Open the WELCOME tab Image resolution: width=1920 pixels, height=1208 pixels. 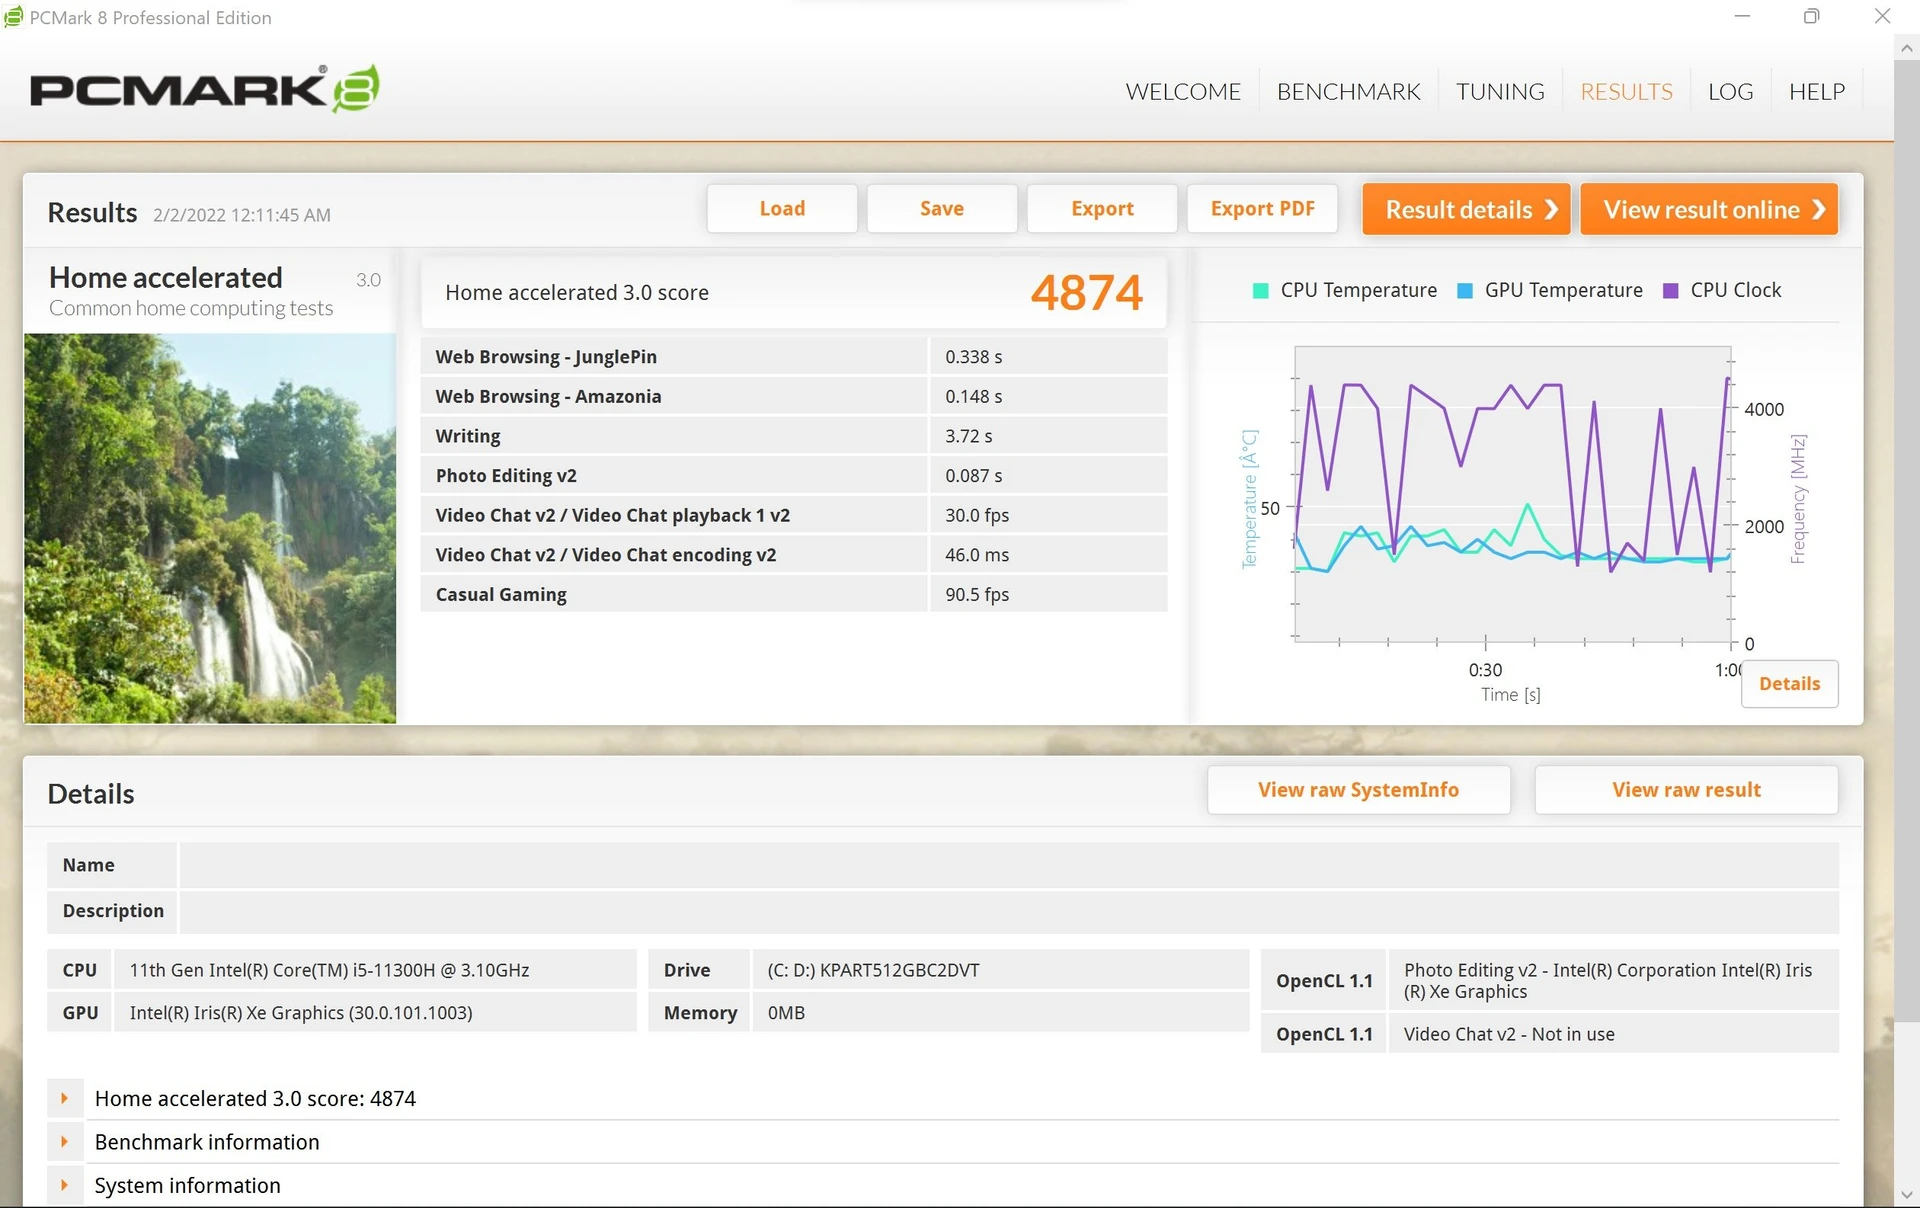[x=1183, y=91]
